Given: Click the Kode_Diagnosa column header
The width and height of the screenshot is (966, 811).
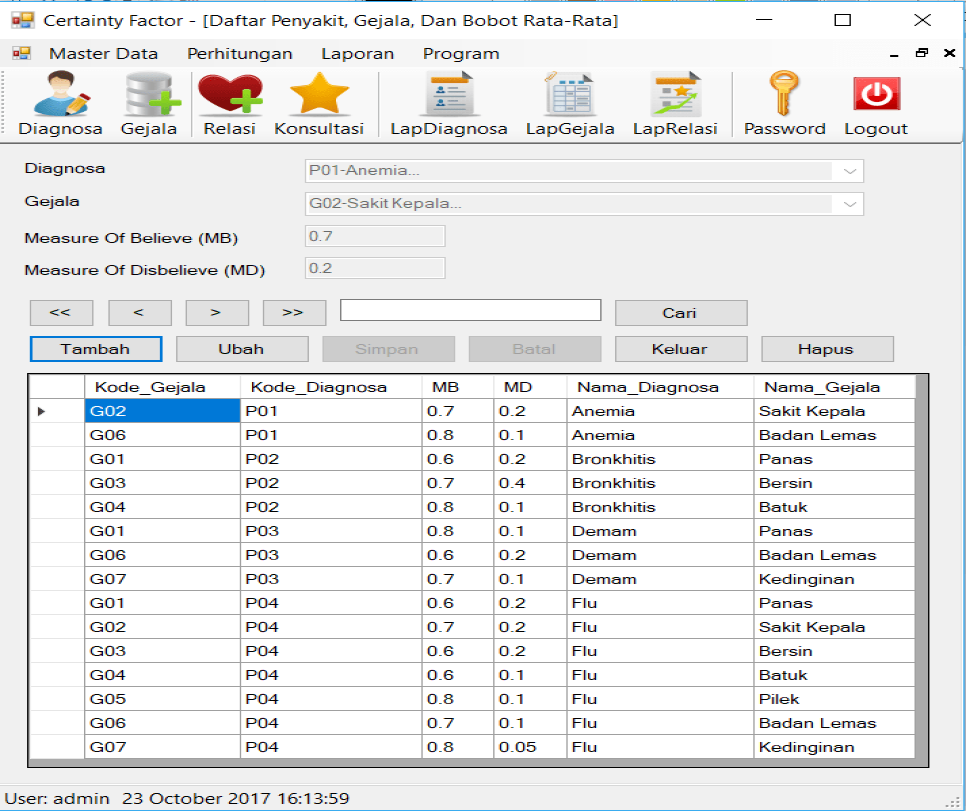Looking at the screenshot, I should tap(331, 387).
